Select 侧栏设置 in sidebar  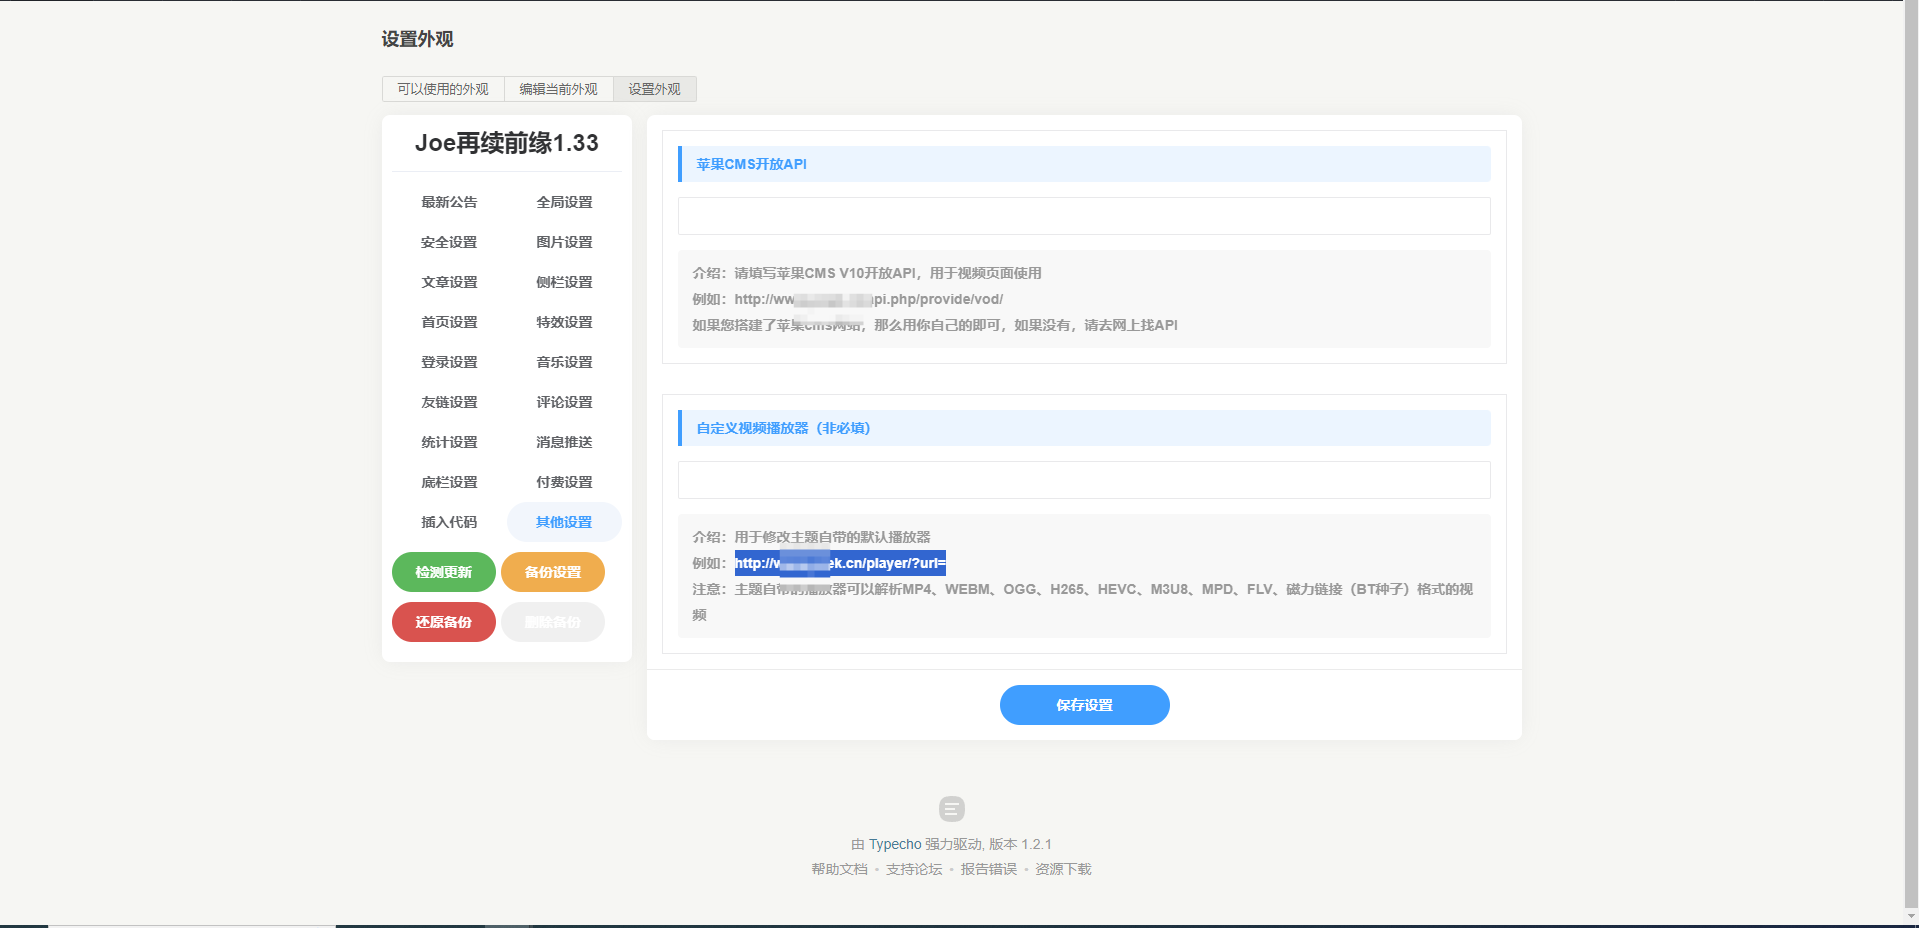click(x=564, y=282)
